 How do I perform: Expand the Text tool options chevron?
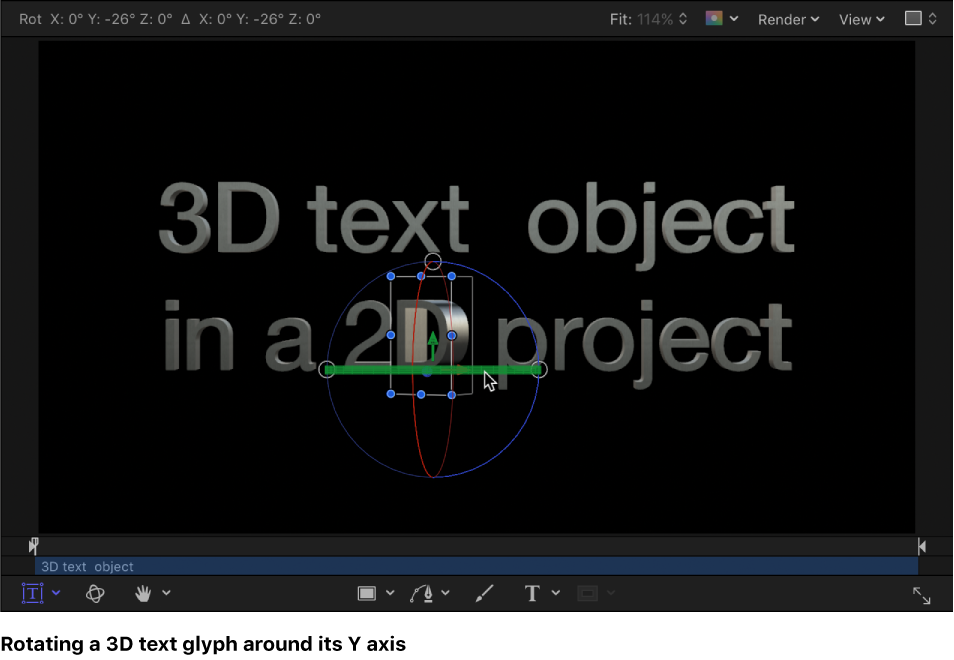[x=556, y=593]
